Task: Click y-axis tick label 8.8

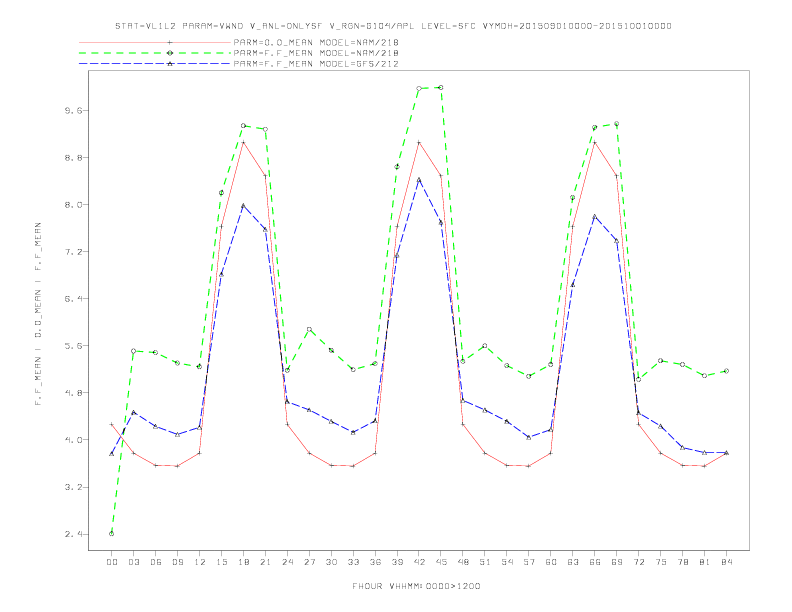Action: point(73,158)
